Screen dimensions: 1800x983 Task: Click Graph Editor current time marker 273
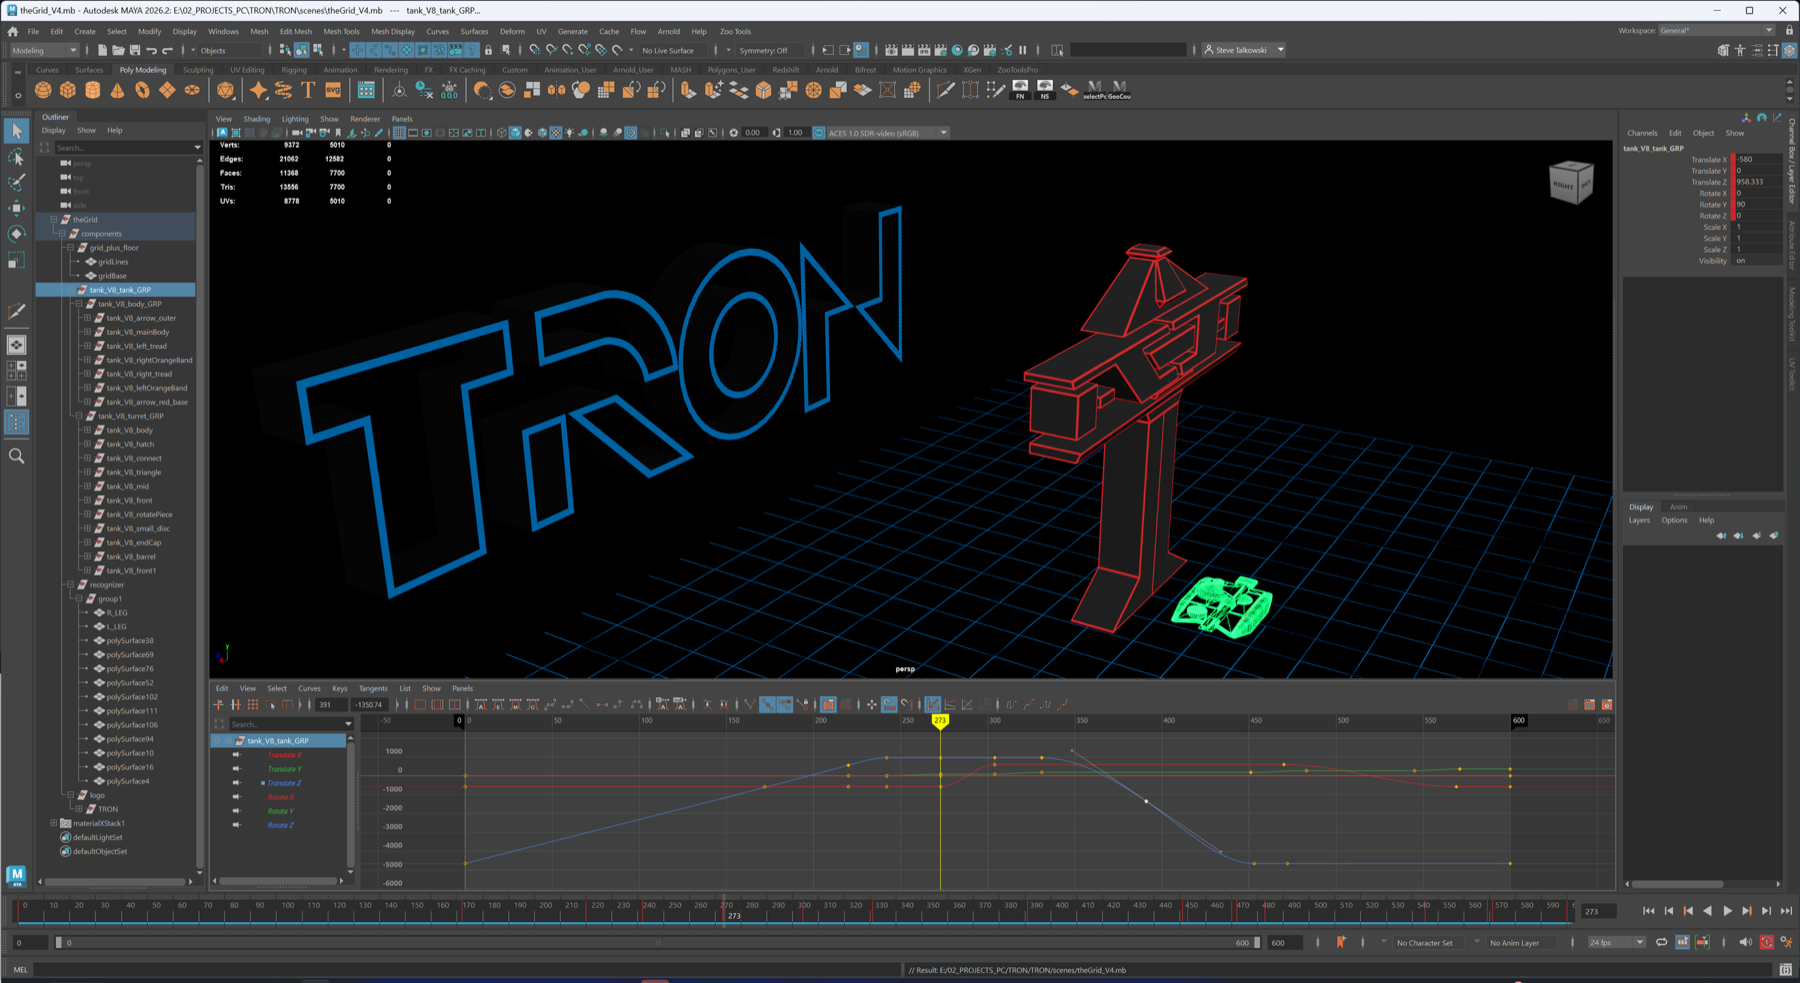940,720
